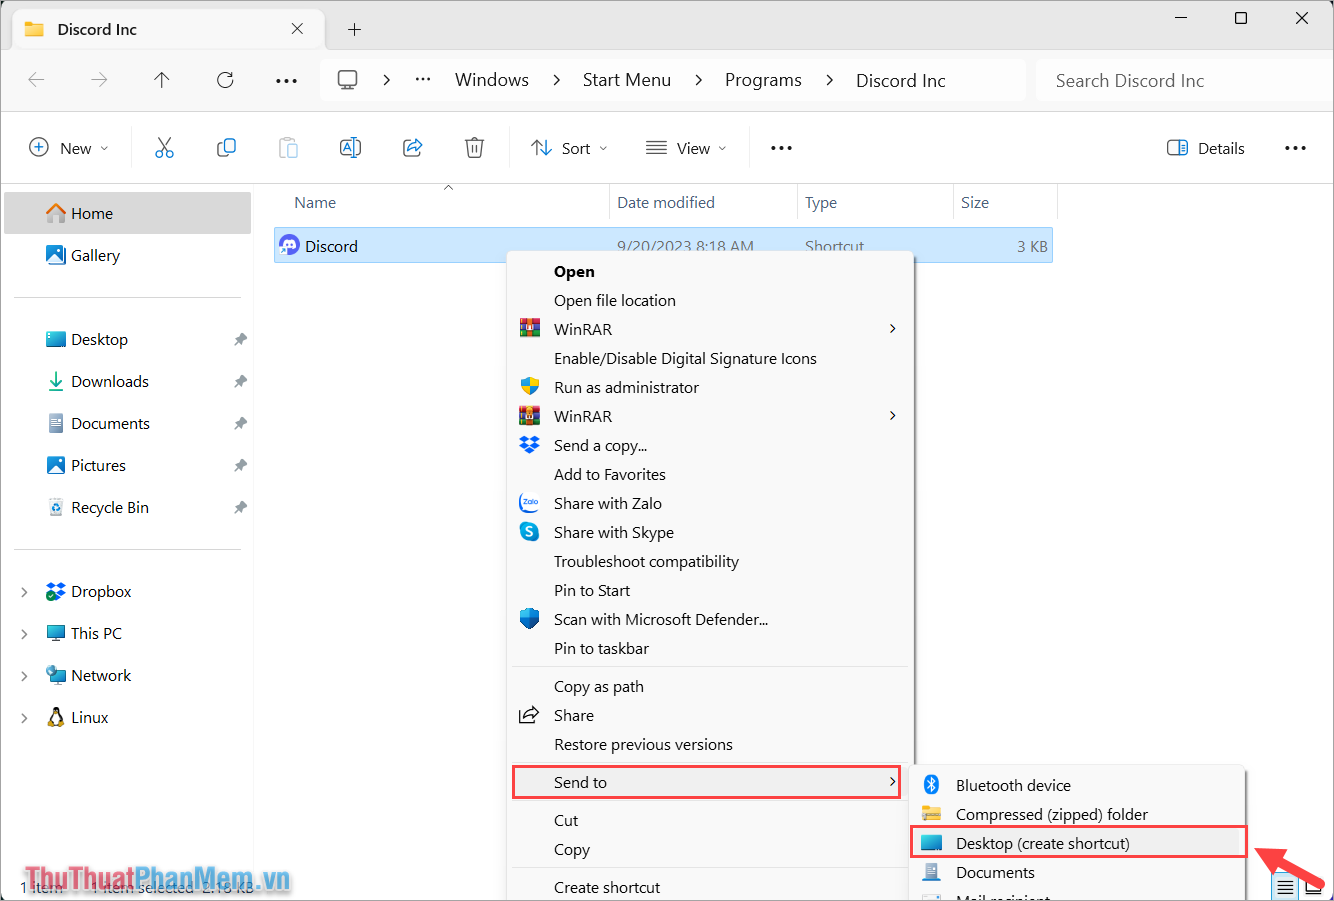This screenshot has width=1334, height=901.
Task: Delete the selected file using the trash icon
Action: tap(474, 147)
